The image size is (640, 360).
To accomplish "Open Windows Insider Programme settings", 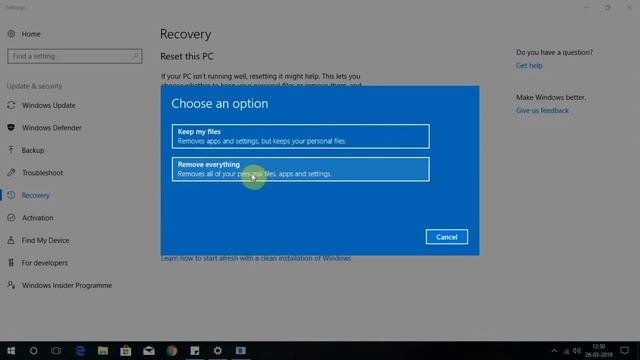I will coord(67,285).
